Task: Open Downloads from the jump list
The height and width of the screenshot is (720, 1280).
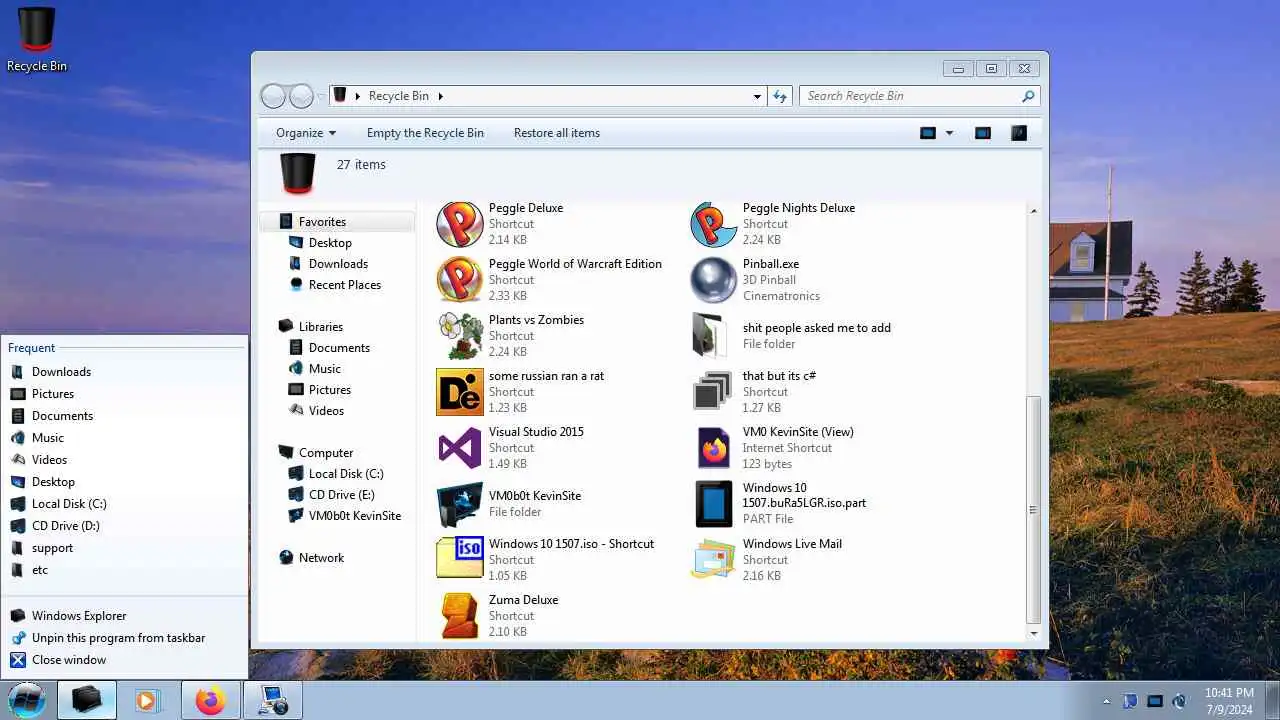Action: pos(125,372)
